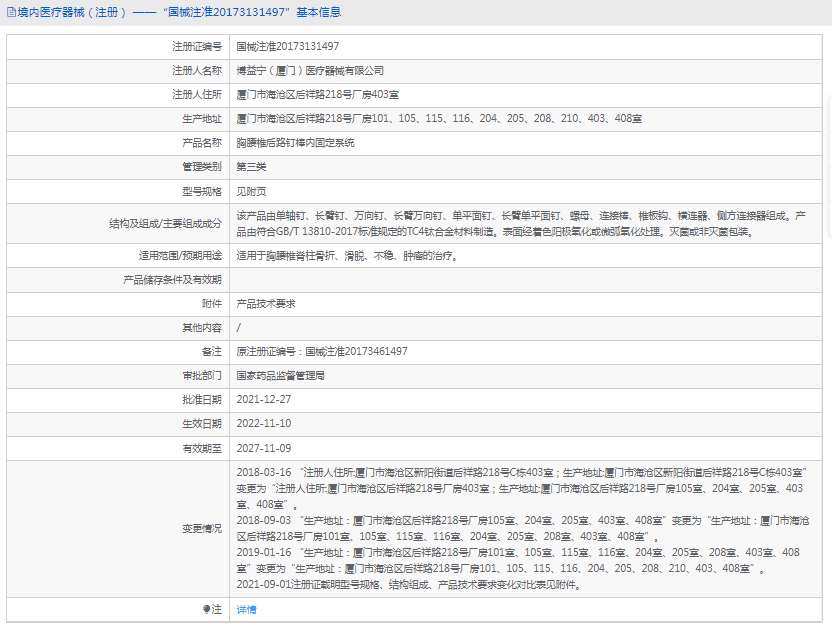Open the 详情 link in the 注 row
832x629 pixels.
[246, 609]
